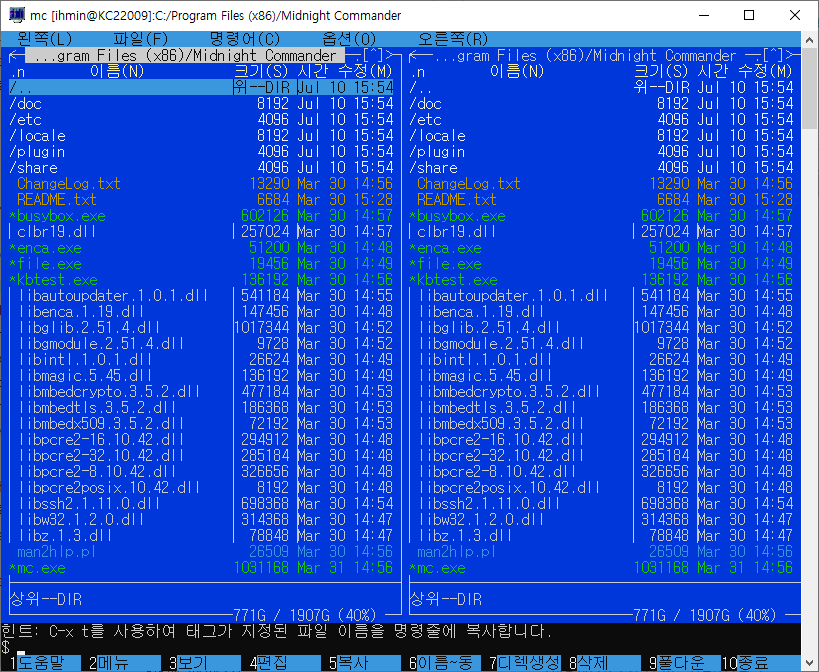Select clbr19.dll in left panel

tap(201, 232)
